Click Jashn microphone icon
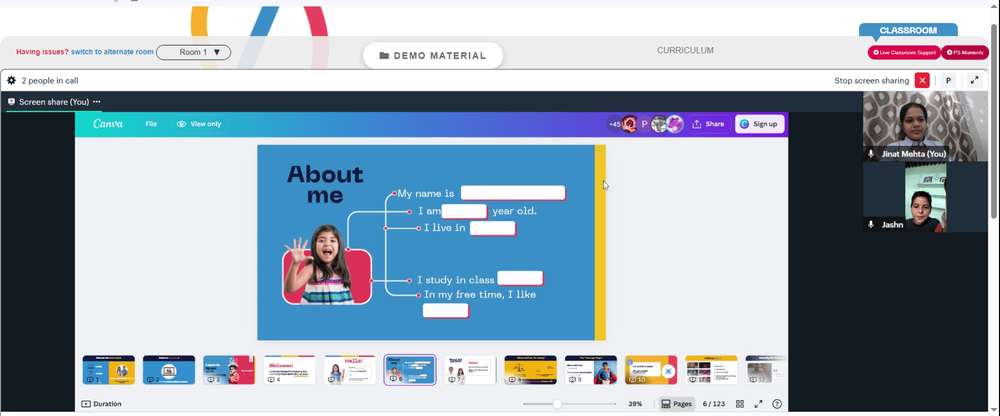The image size is (1000, 416). coord(871,225)
